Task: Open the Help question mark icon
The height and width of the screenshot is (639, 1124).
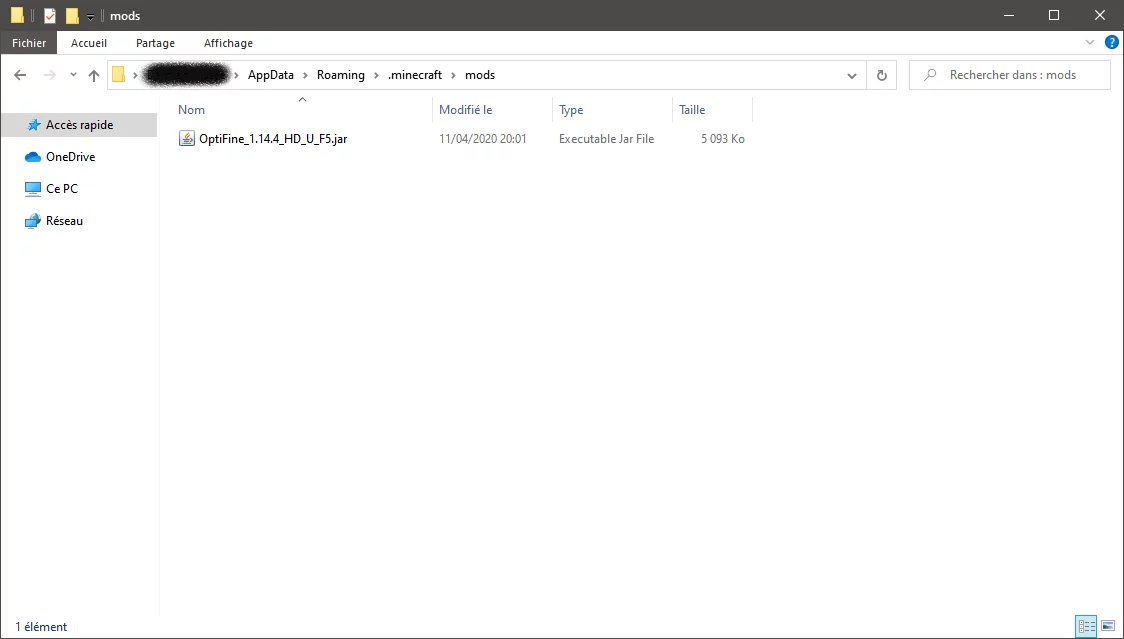Action: pyautogui.click(x=1111, y=43)
